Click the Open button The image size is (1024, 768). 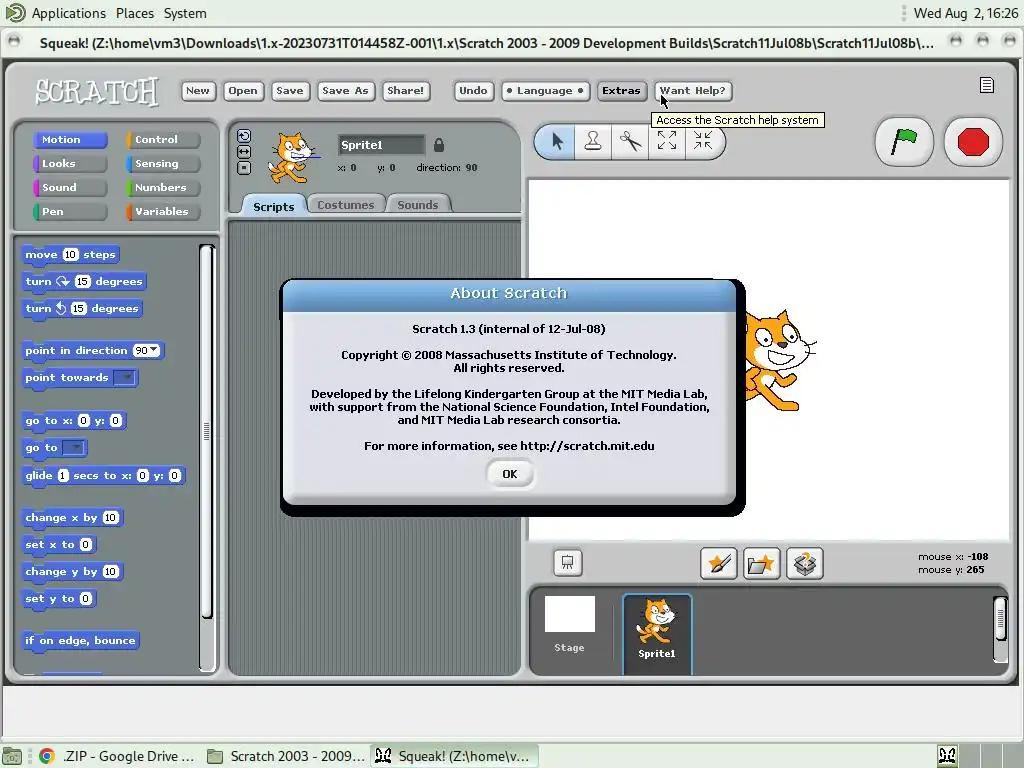(x=243, y=91)
